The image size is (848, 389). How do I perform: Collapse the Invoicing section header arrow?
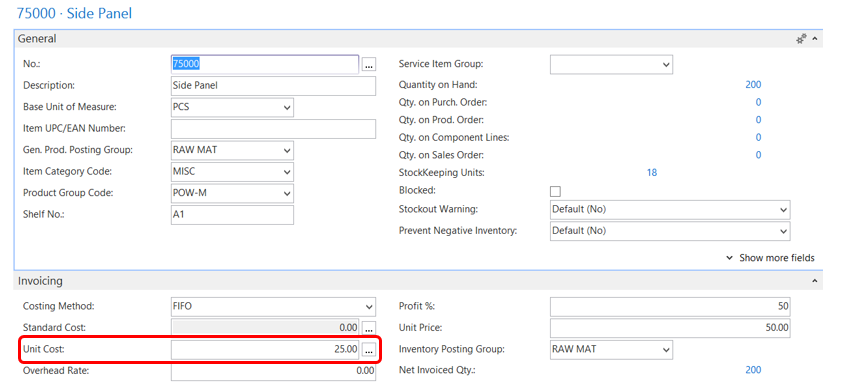point(814,281)
